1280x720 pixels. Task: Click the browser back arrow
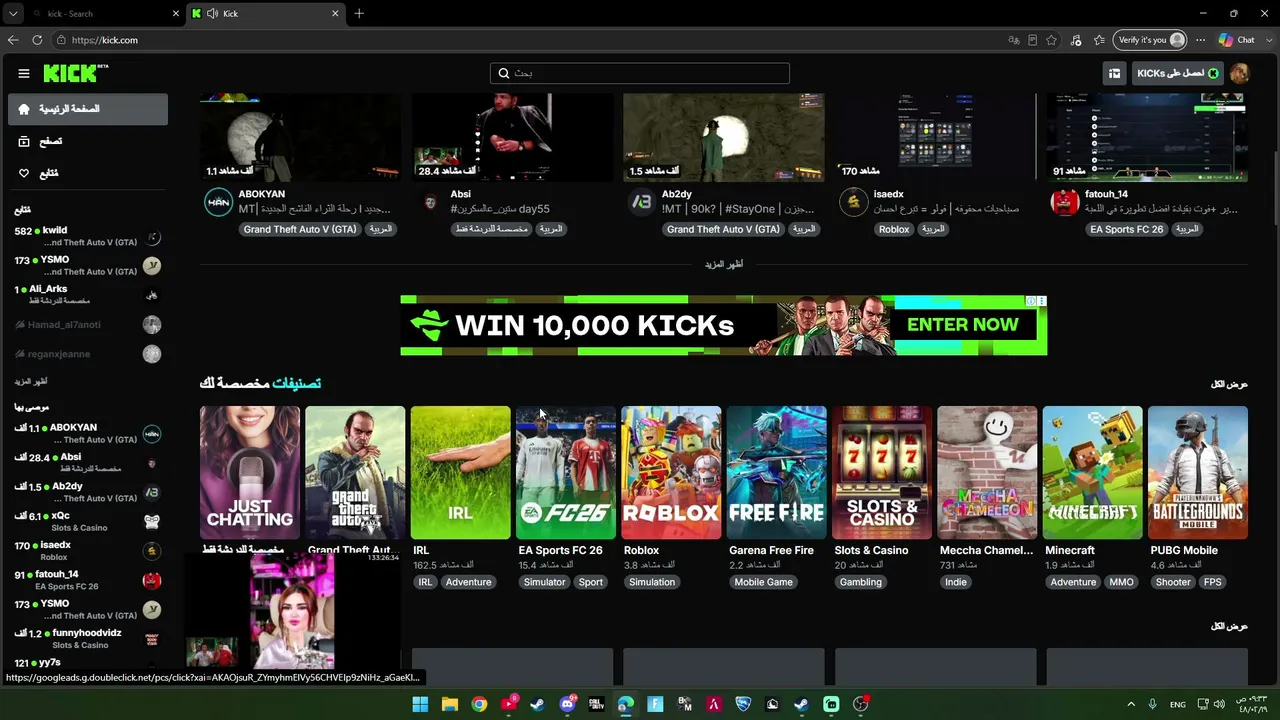tap(13, 40)
